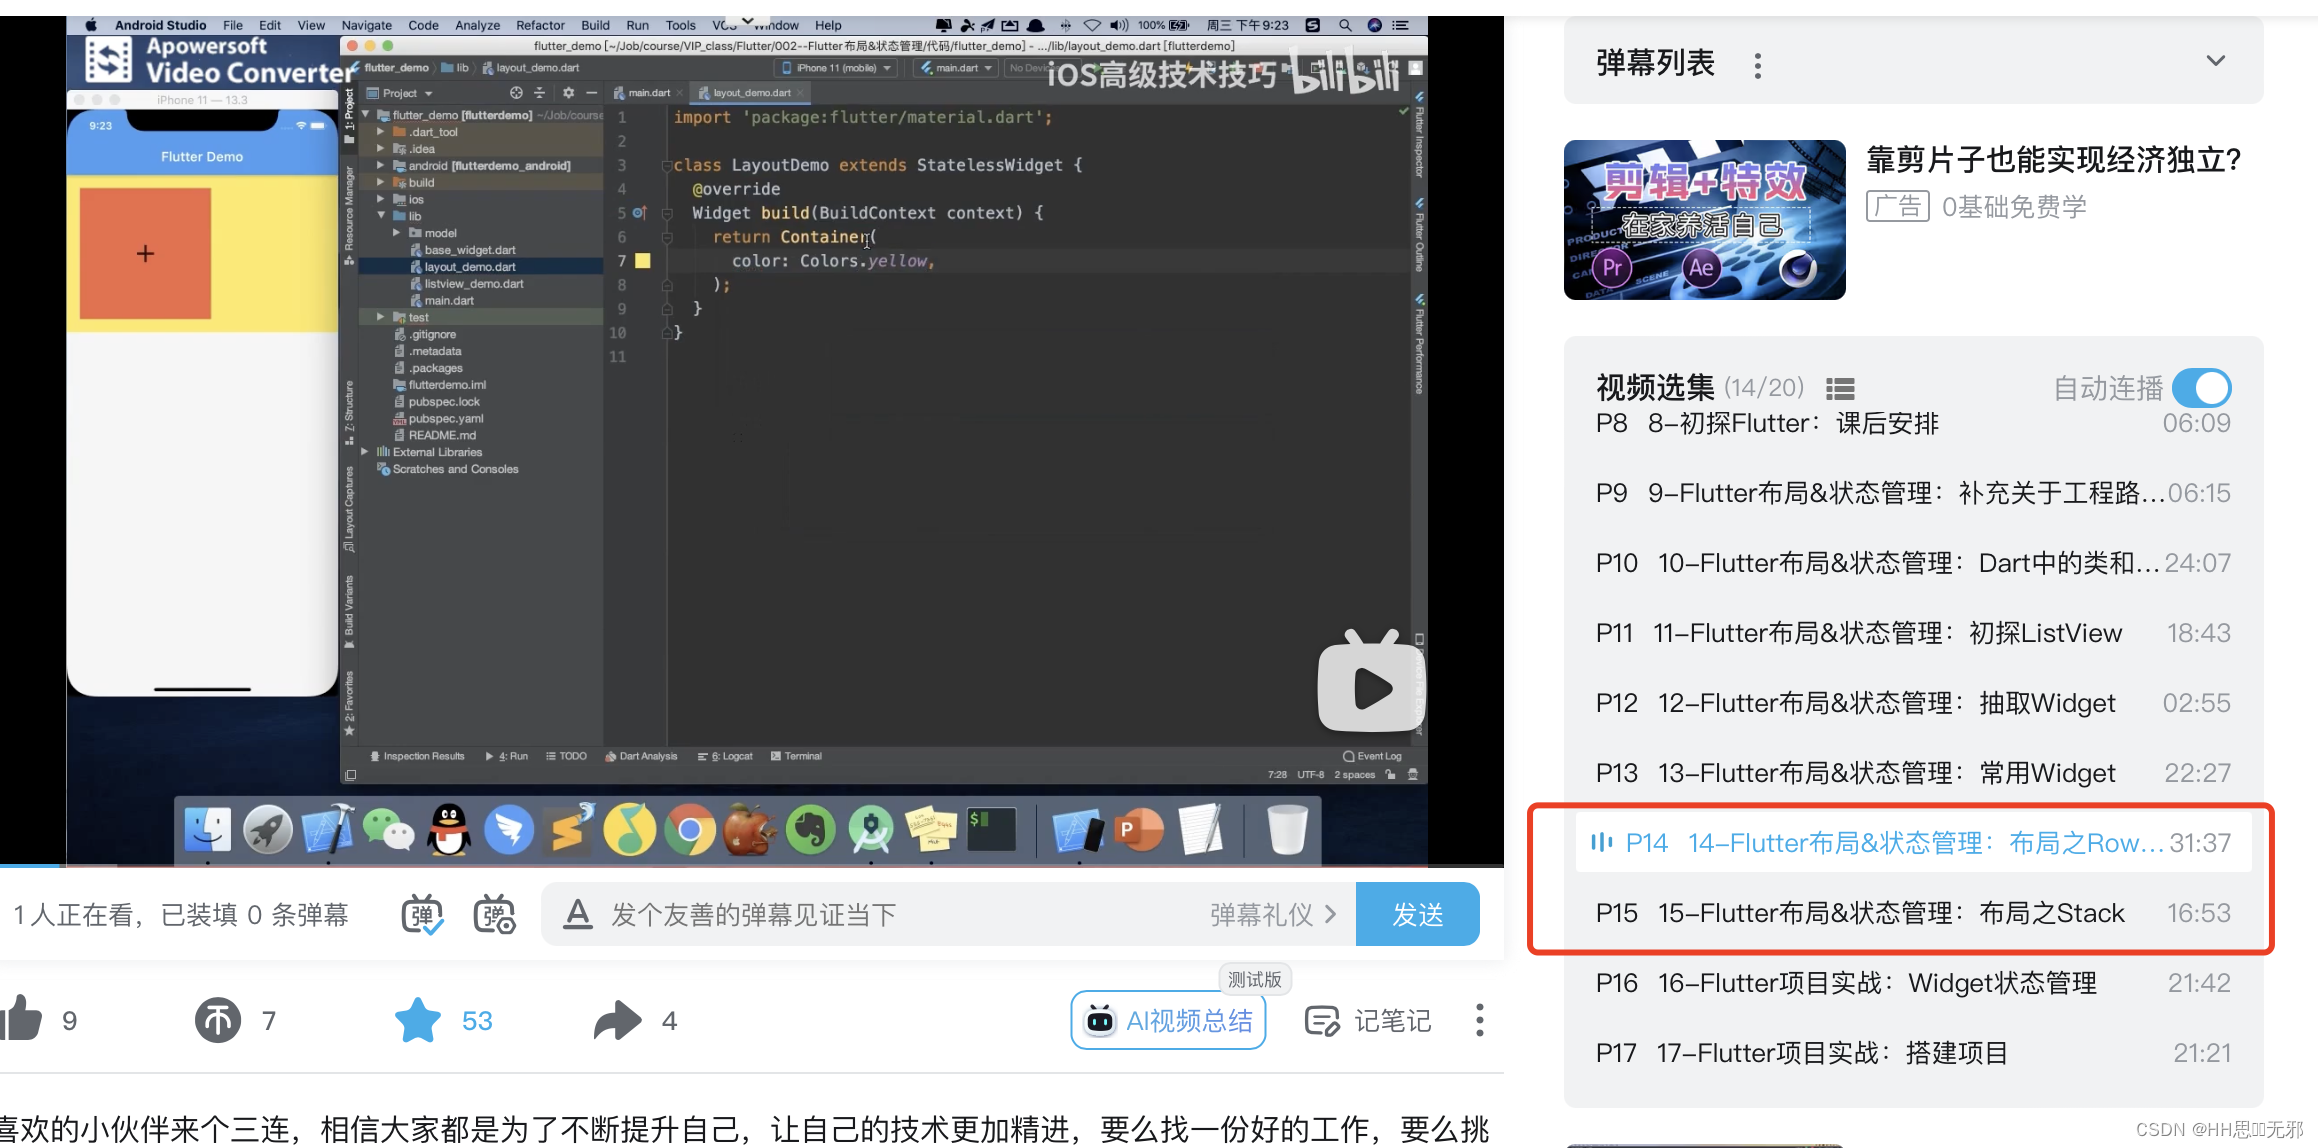Open more options beside 记笔记
The width and height of the screenshot is (2318, 1148).
(x=1479, y=1020)
